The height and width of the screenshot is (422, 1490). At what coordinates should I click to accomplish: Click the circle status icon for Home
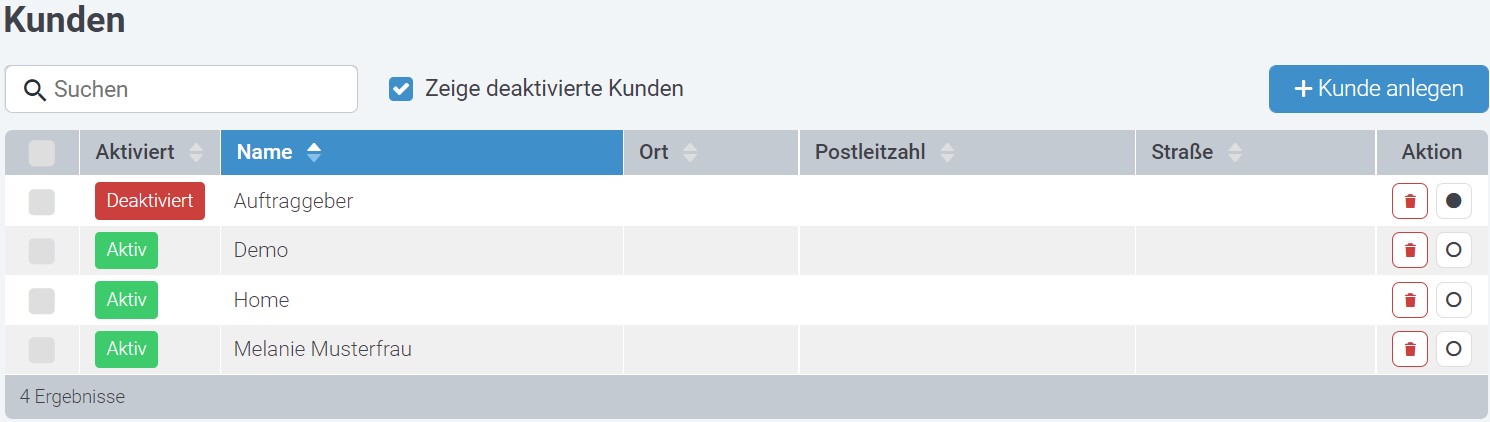[1454, 300]
